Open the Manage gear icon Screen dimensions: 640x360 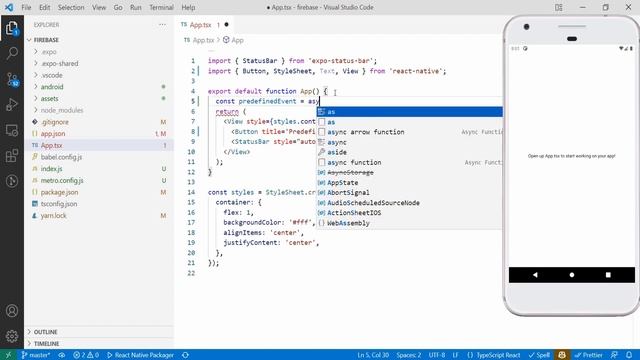point(12,336)
